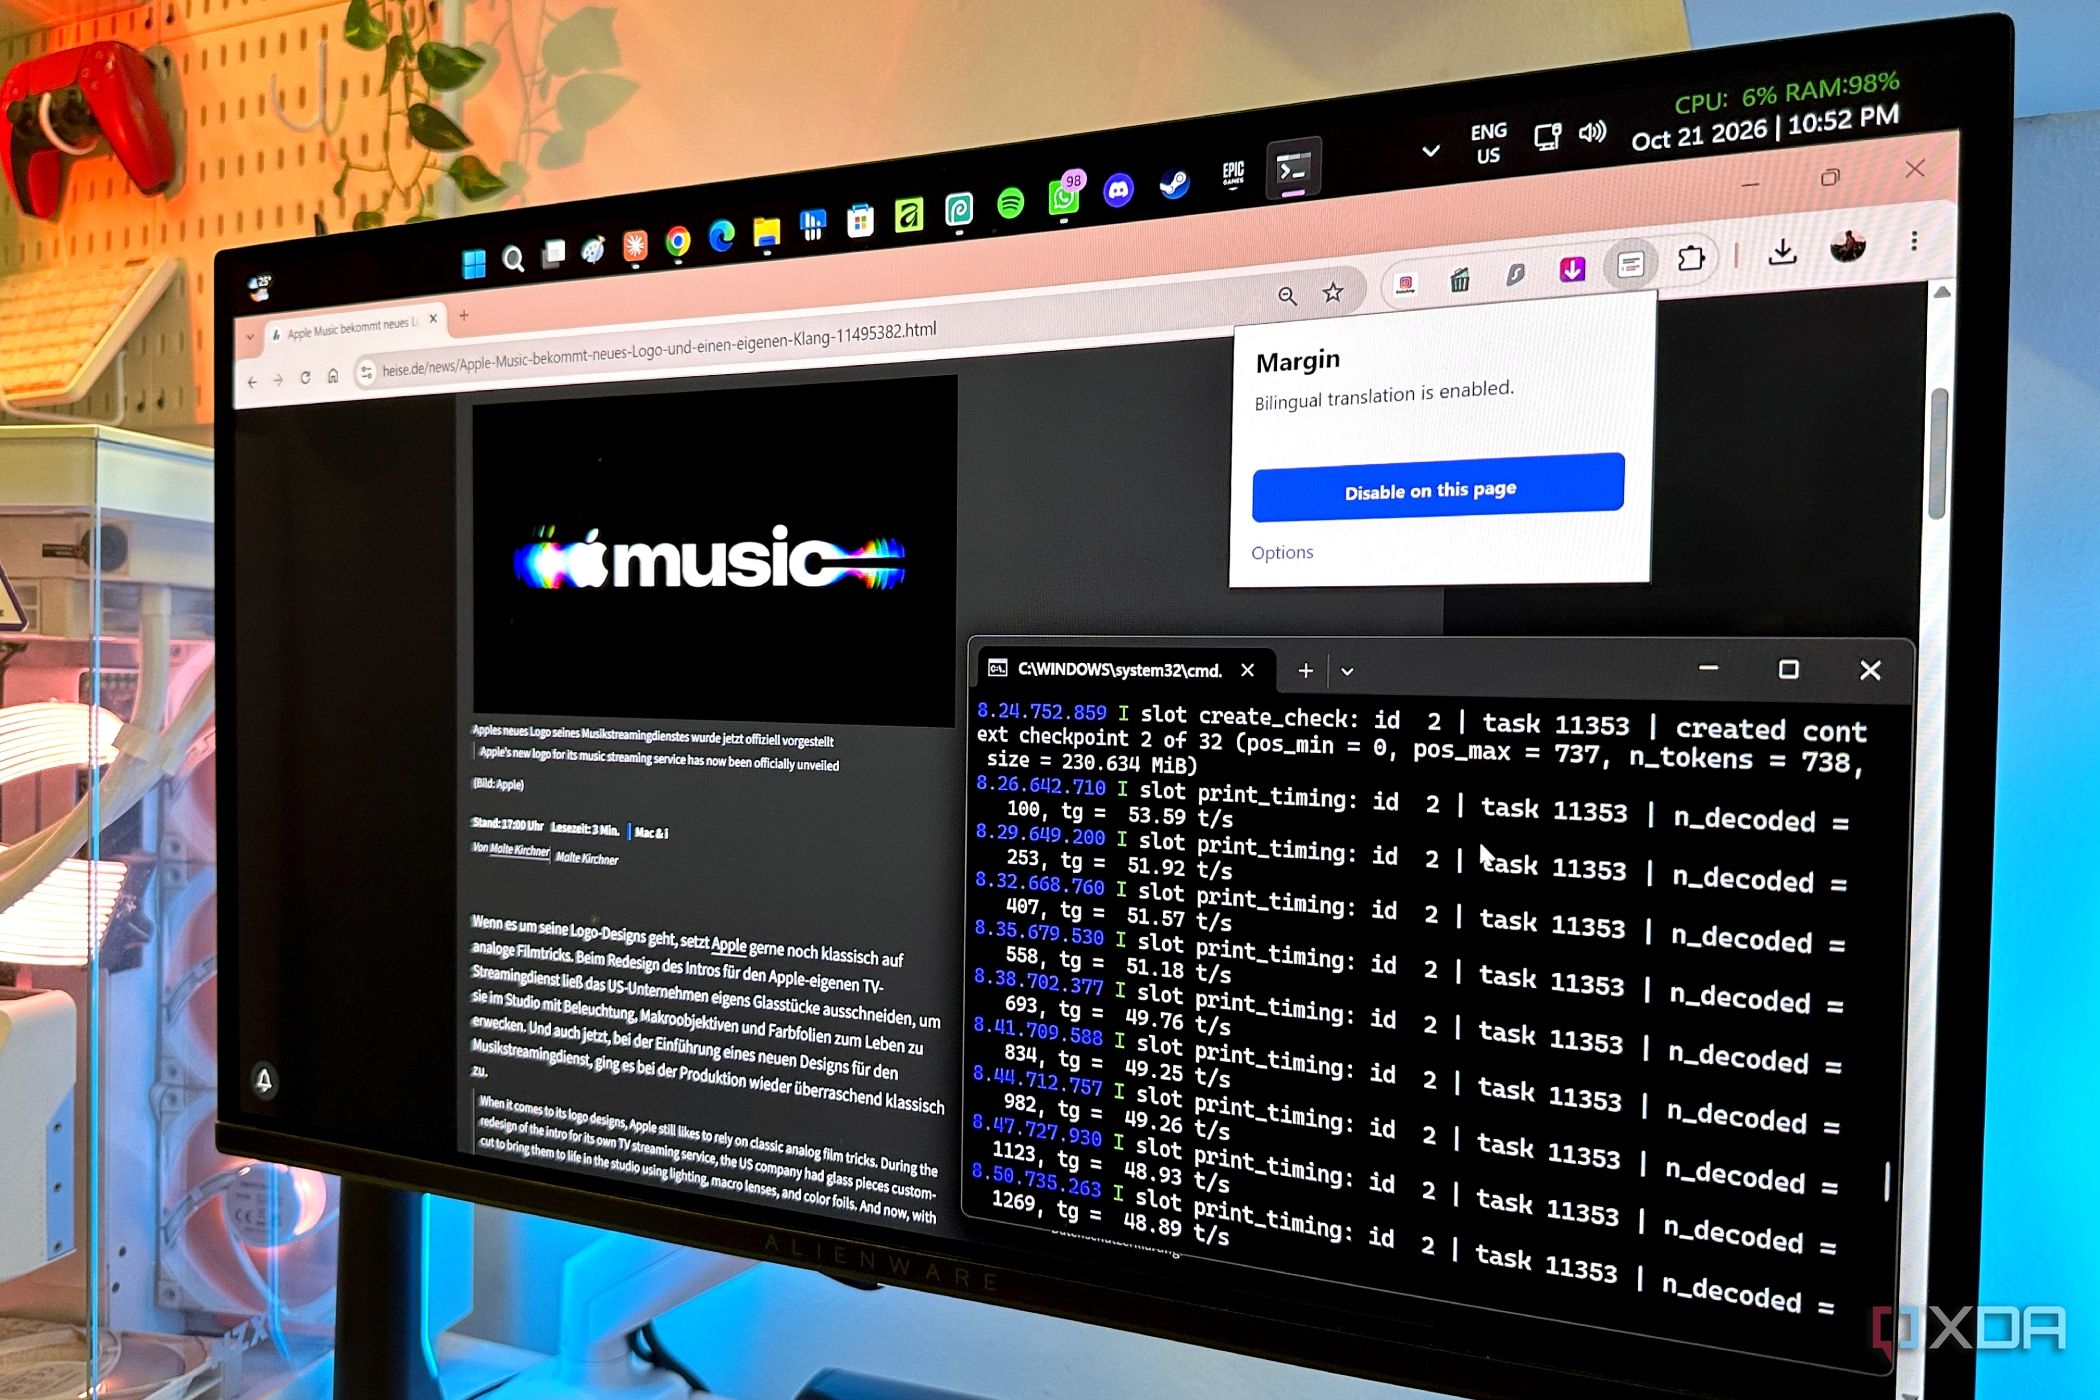Open Discord from taskbar

[1118, 189]
